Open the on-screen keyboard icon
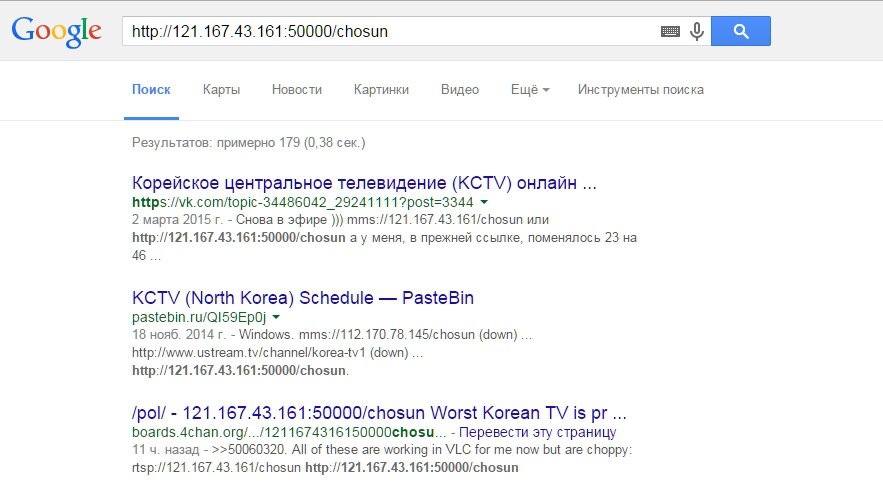This screenshot has height=487, width=883. click(x=670, y=32)
